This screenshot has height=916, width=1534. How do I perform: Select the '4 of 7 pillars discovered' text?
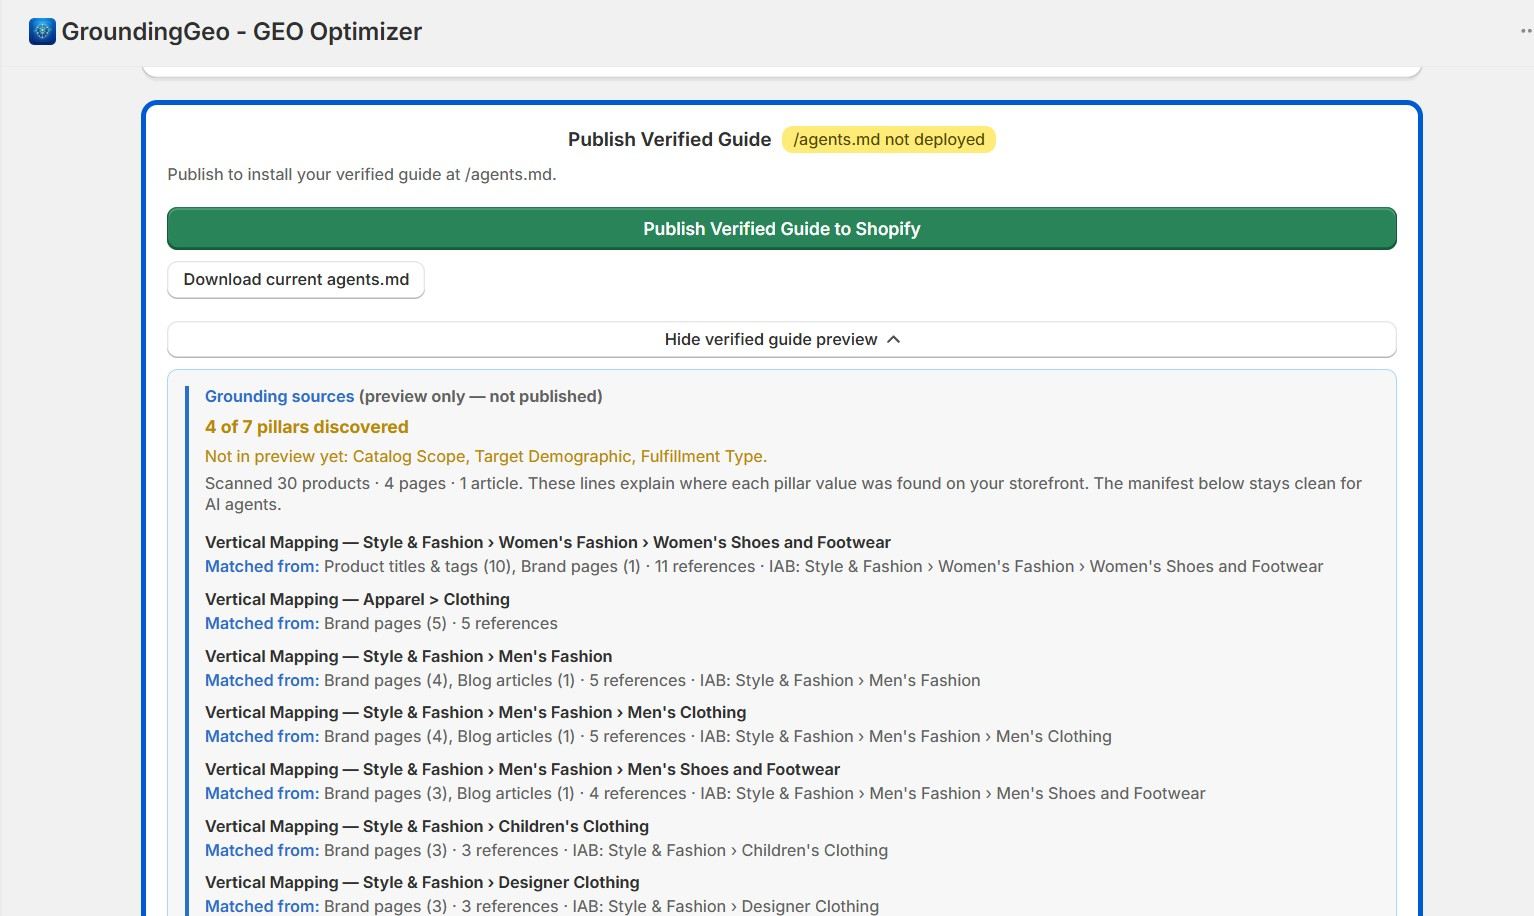tap(307, 427)
